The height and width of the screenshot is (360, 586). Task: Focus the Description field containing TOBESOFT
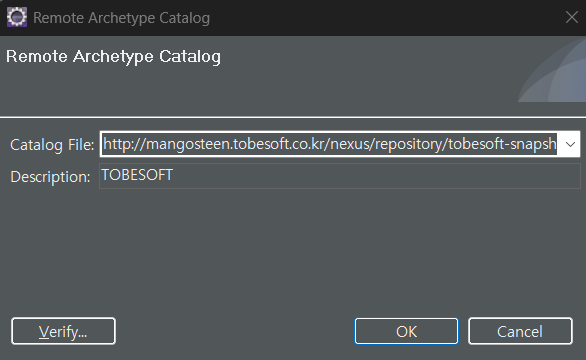[x=340, y=176]
